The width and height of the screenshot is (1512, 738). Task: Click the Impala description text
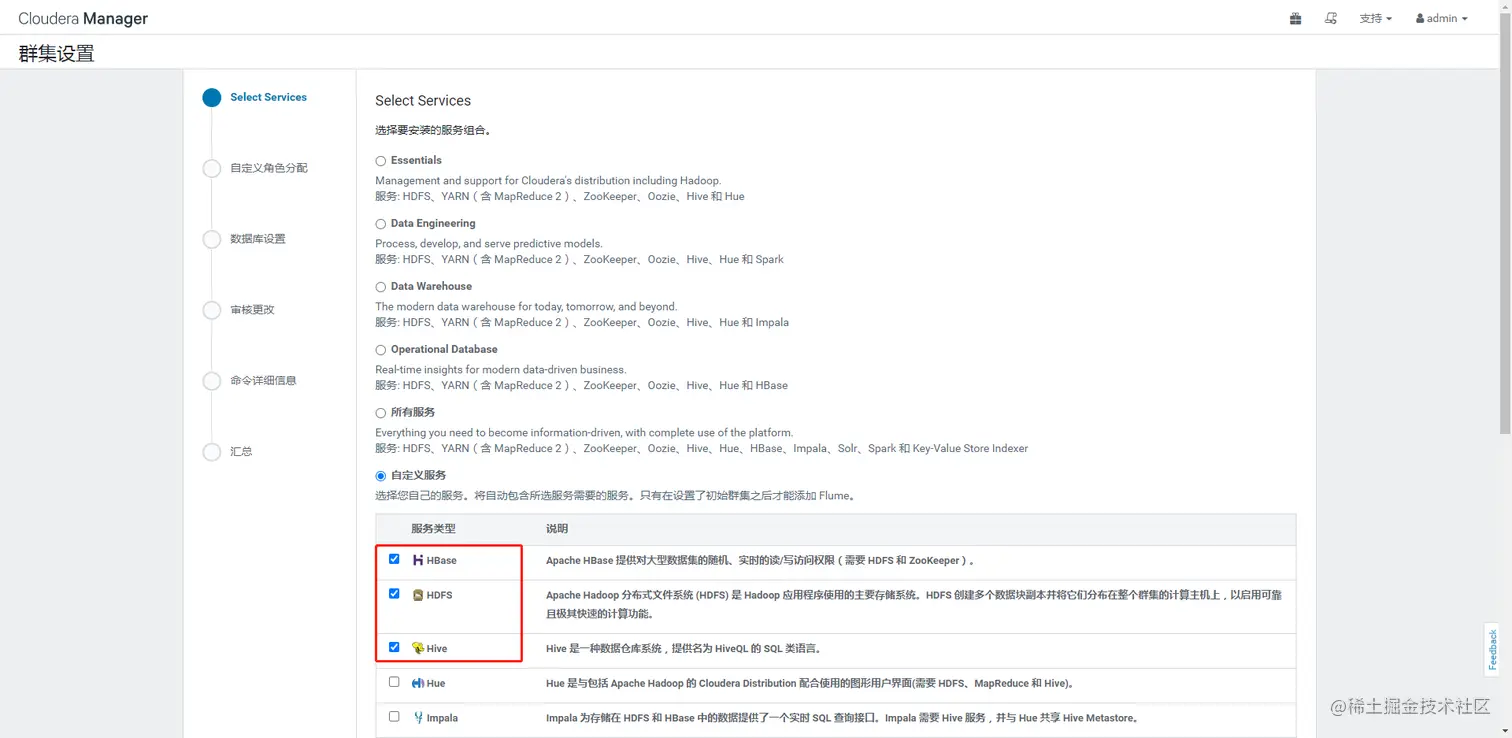(842, 718)
